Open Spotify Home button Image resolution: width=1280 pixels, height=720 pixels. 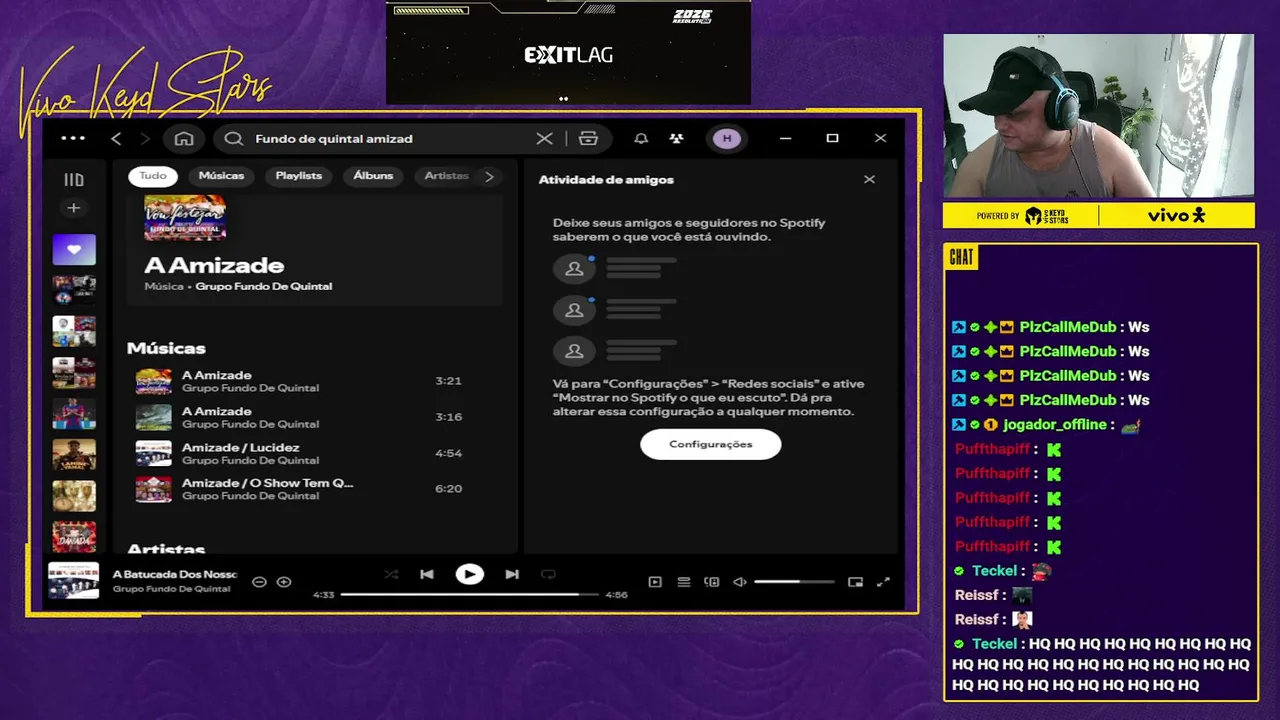click(184, 138)
